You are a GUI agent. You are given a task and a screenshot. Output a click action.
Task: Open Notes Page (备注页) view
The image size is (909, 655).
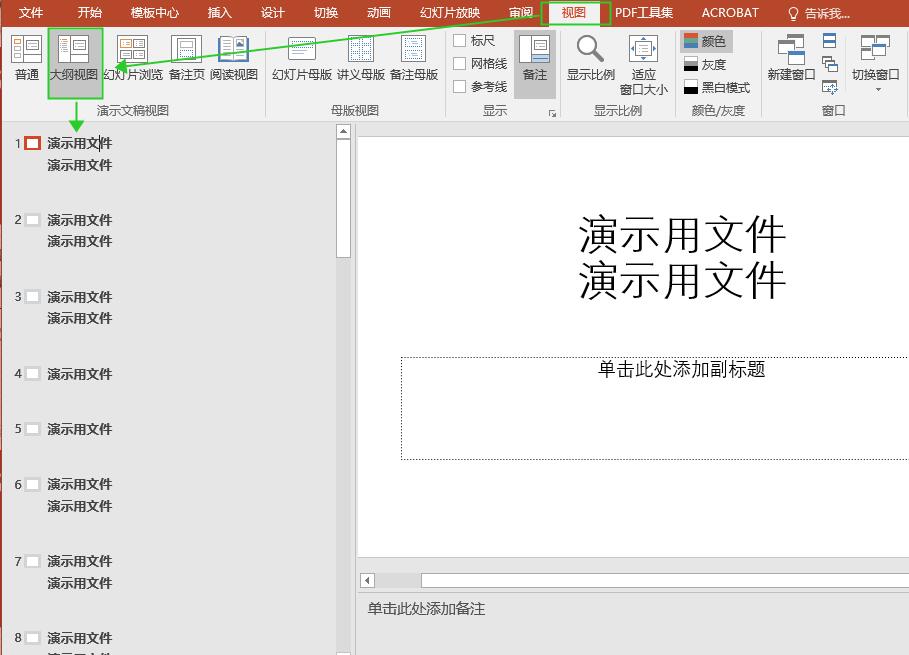[x=186, y=59]
